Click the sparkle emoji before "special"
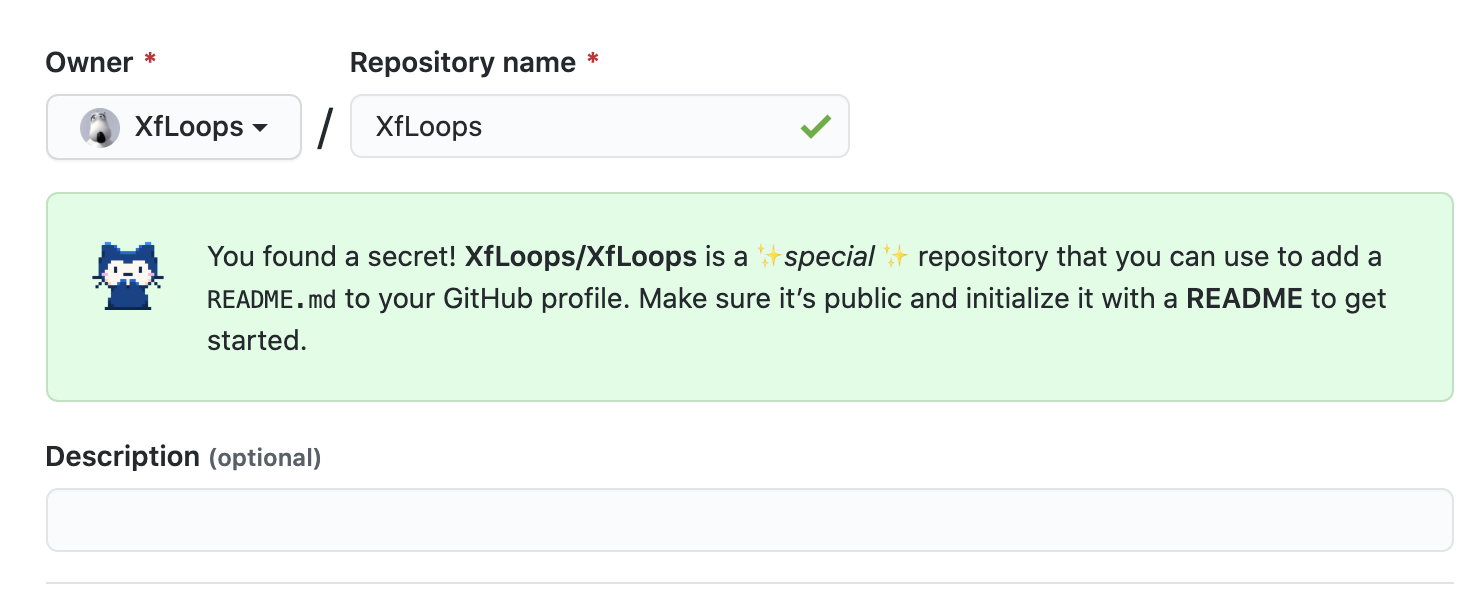This screenshot has height=594, width=1480. pos(769,257)
